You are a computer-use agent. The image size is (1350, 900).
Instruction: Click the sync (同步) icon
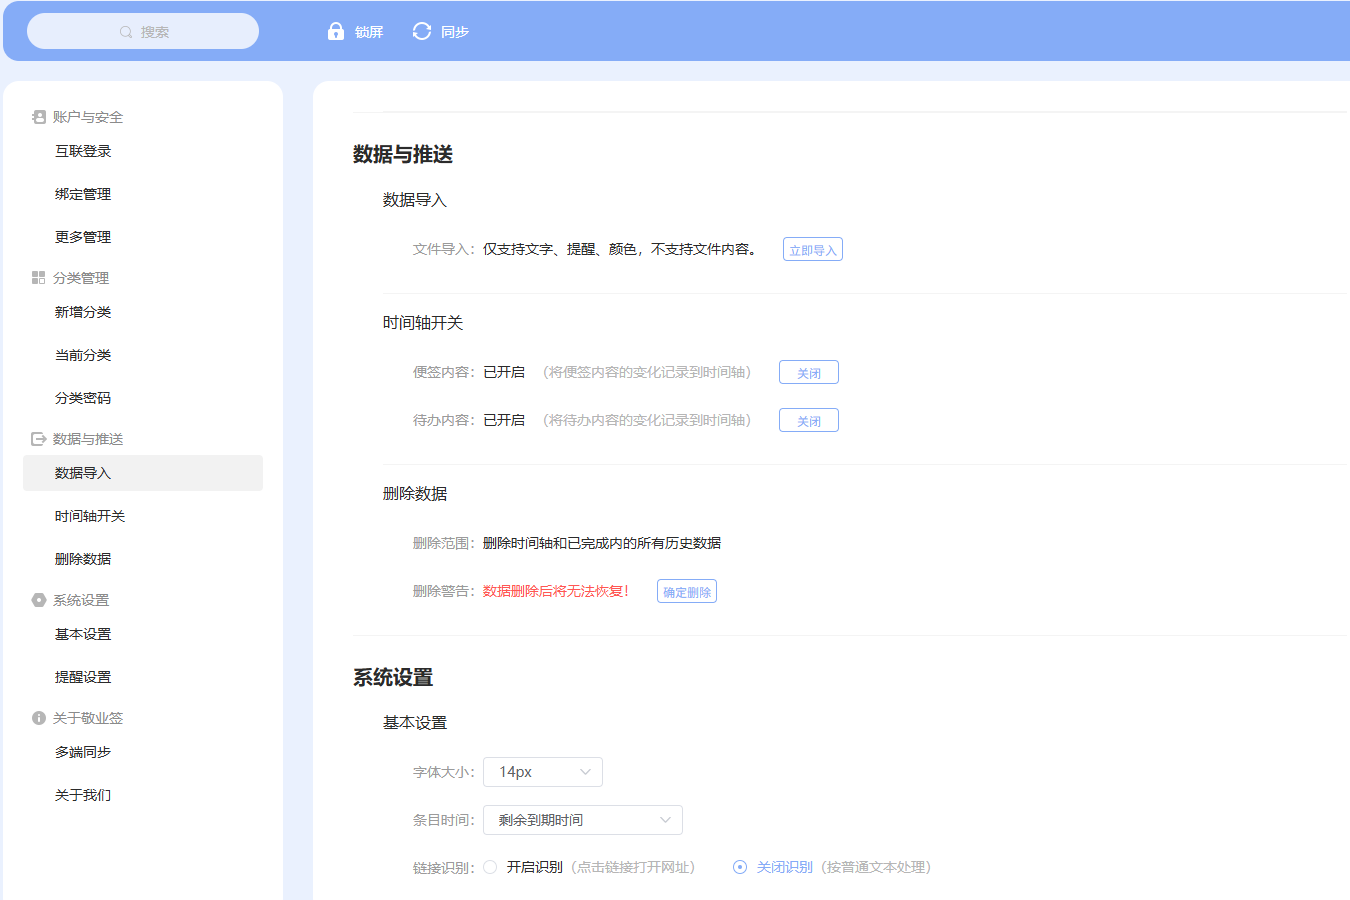point(421,31)
